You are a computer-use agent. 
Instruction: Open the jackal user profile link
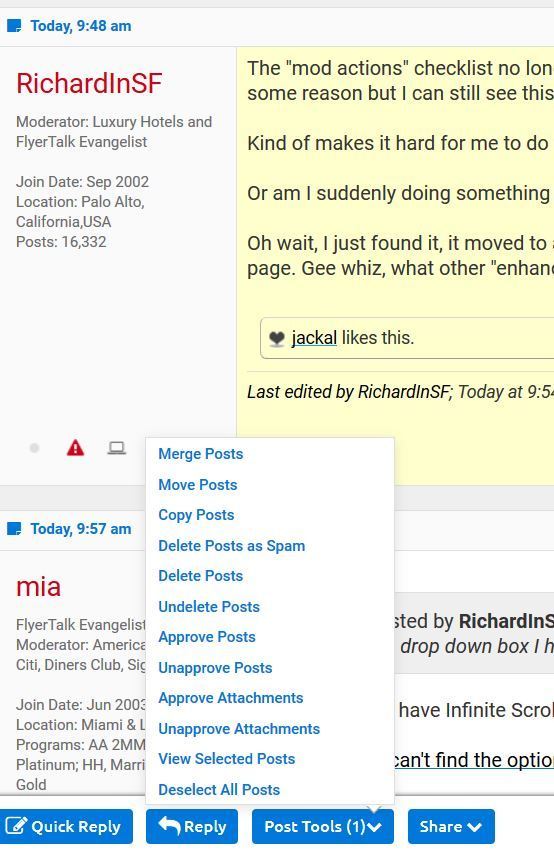pos(314,338)
